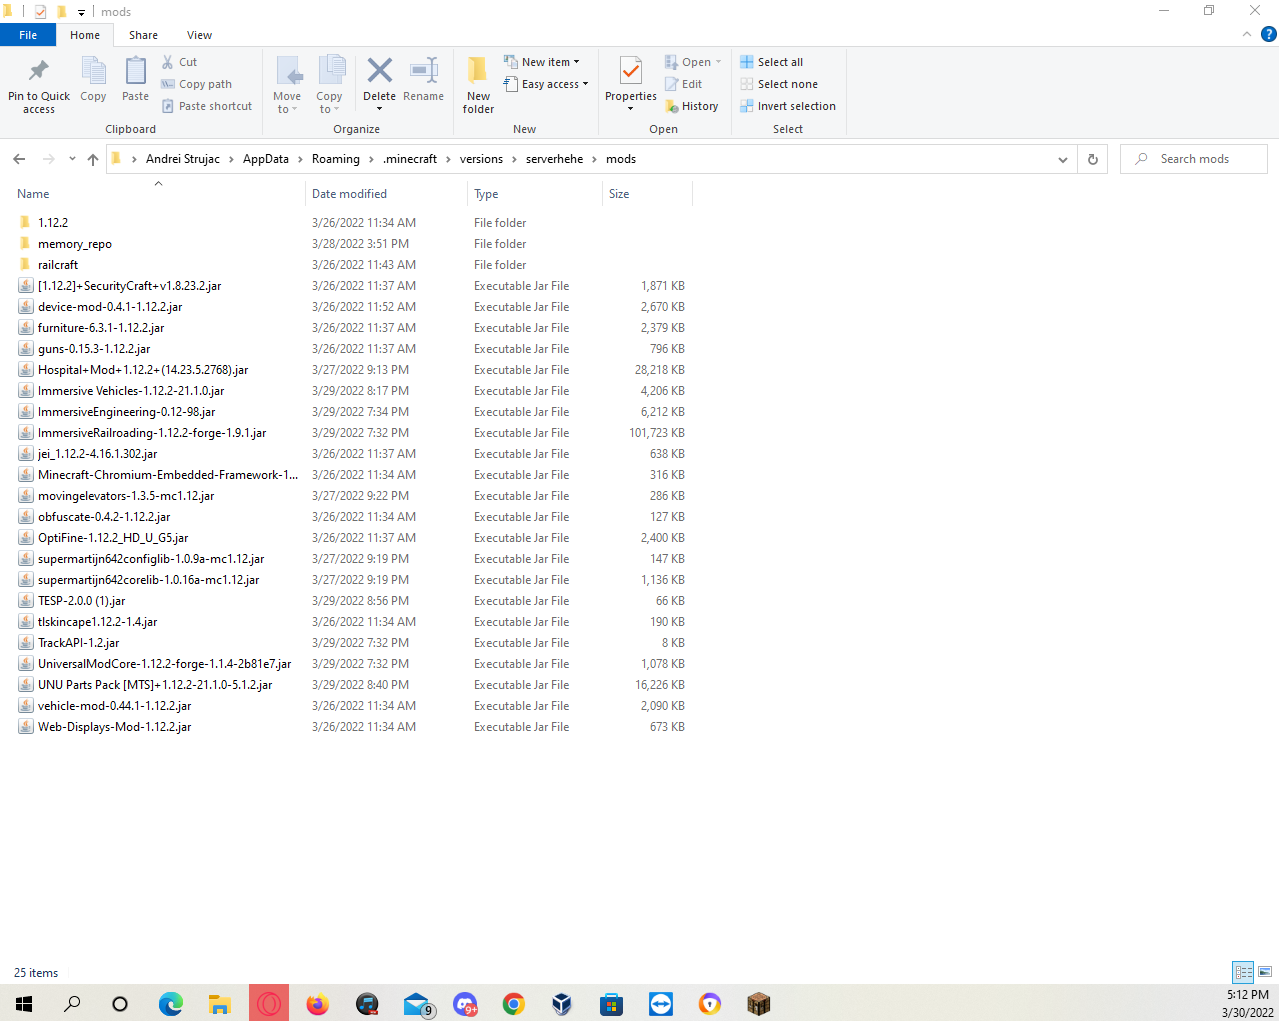Open Firefox from the taskbar
The height and width of the screenshot is (1021, 1279).
pos(318,1004)
